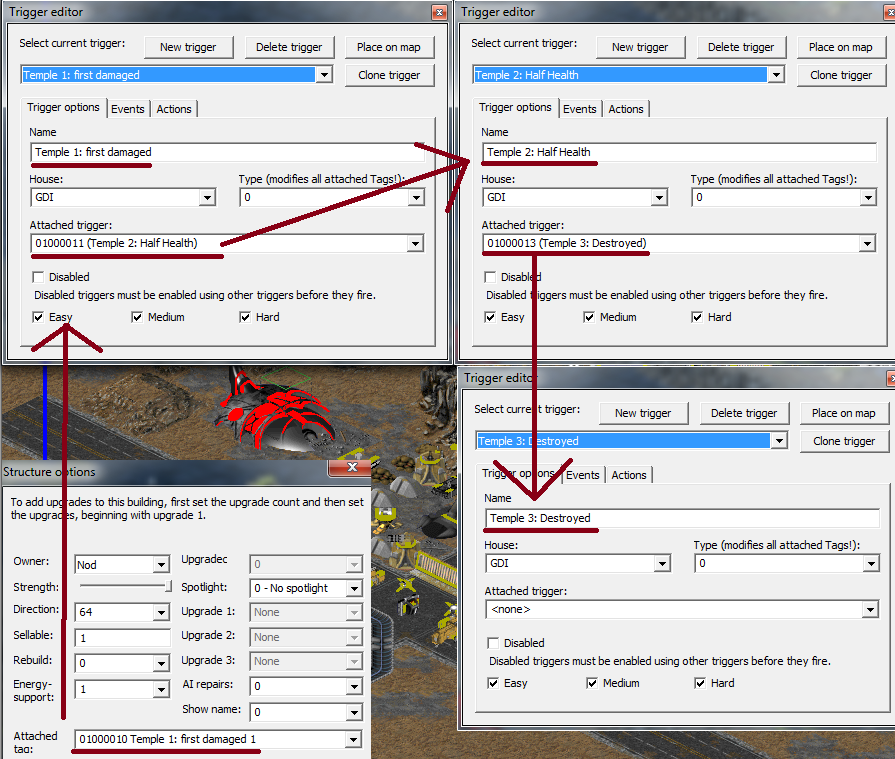Open Show name dropdown in Structure options
Image resolution: width=895 pixels, height=759 pixels.
coord(354,712)
